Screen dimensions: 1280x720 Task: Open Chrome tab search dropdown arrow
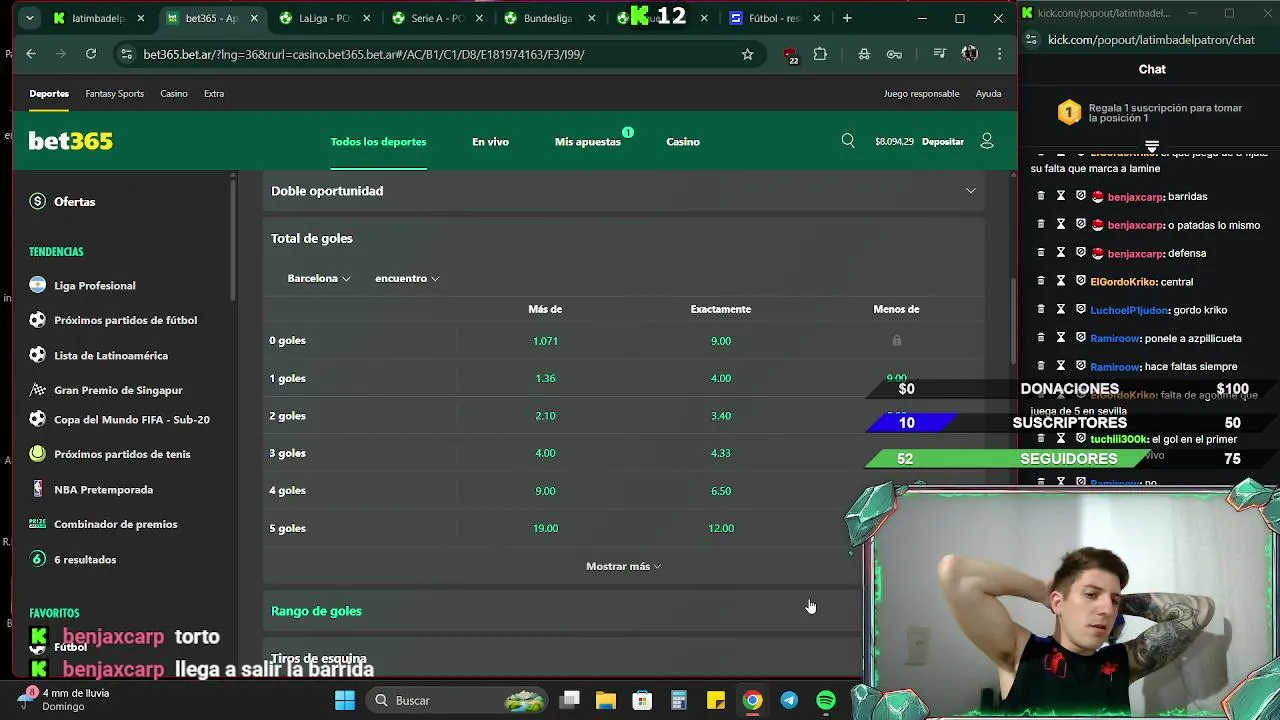[29, 18]
